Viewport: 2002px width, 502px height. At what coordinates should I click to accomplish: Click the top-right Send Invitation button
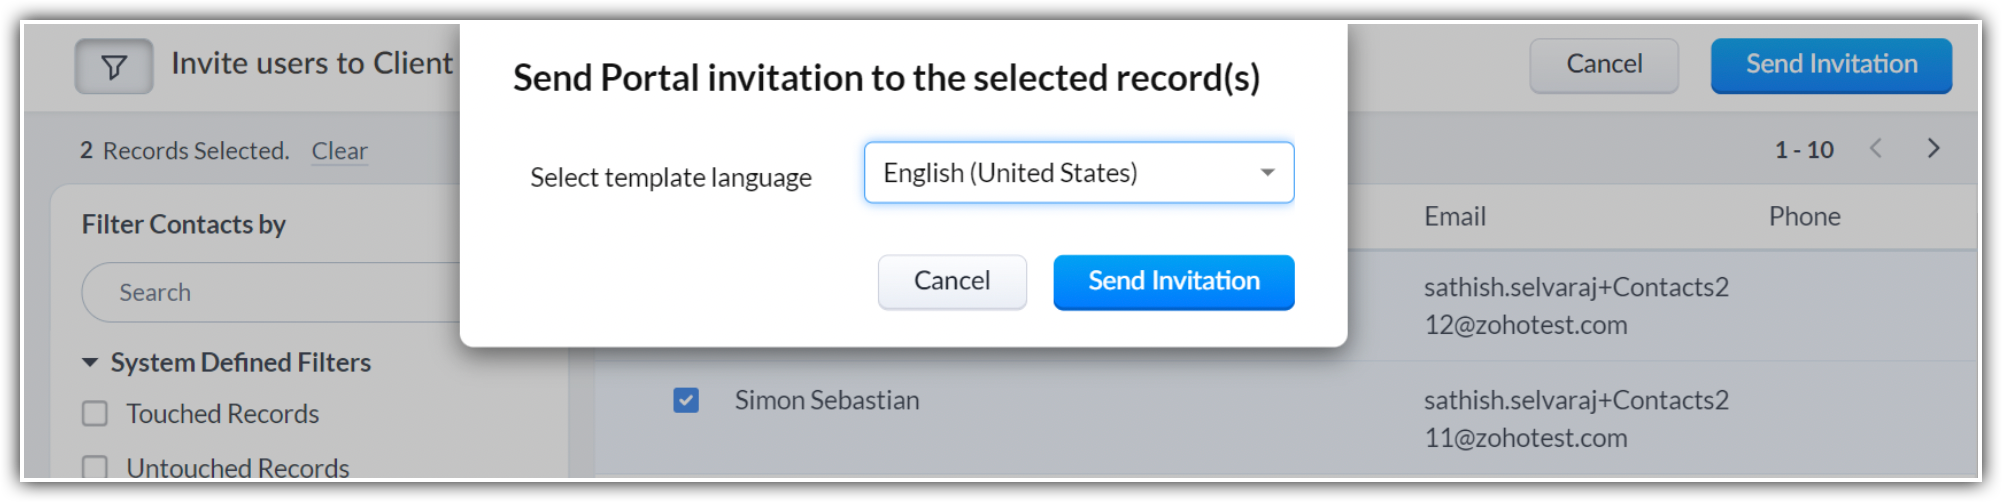[1830, 65]
